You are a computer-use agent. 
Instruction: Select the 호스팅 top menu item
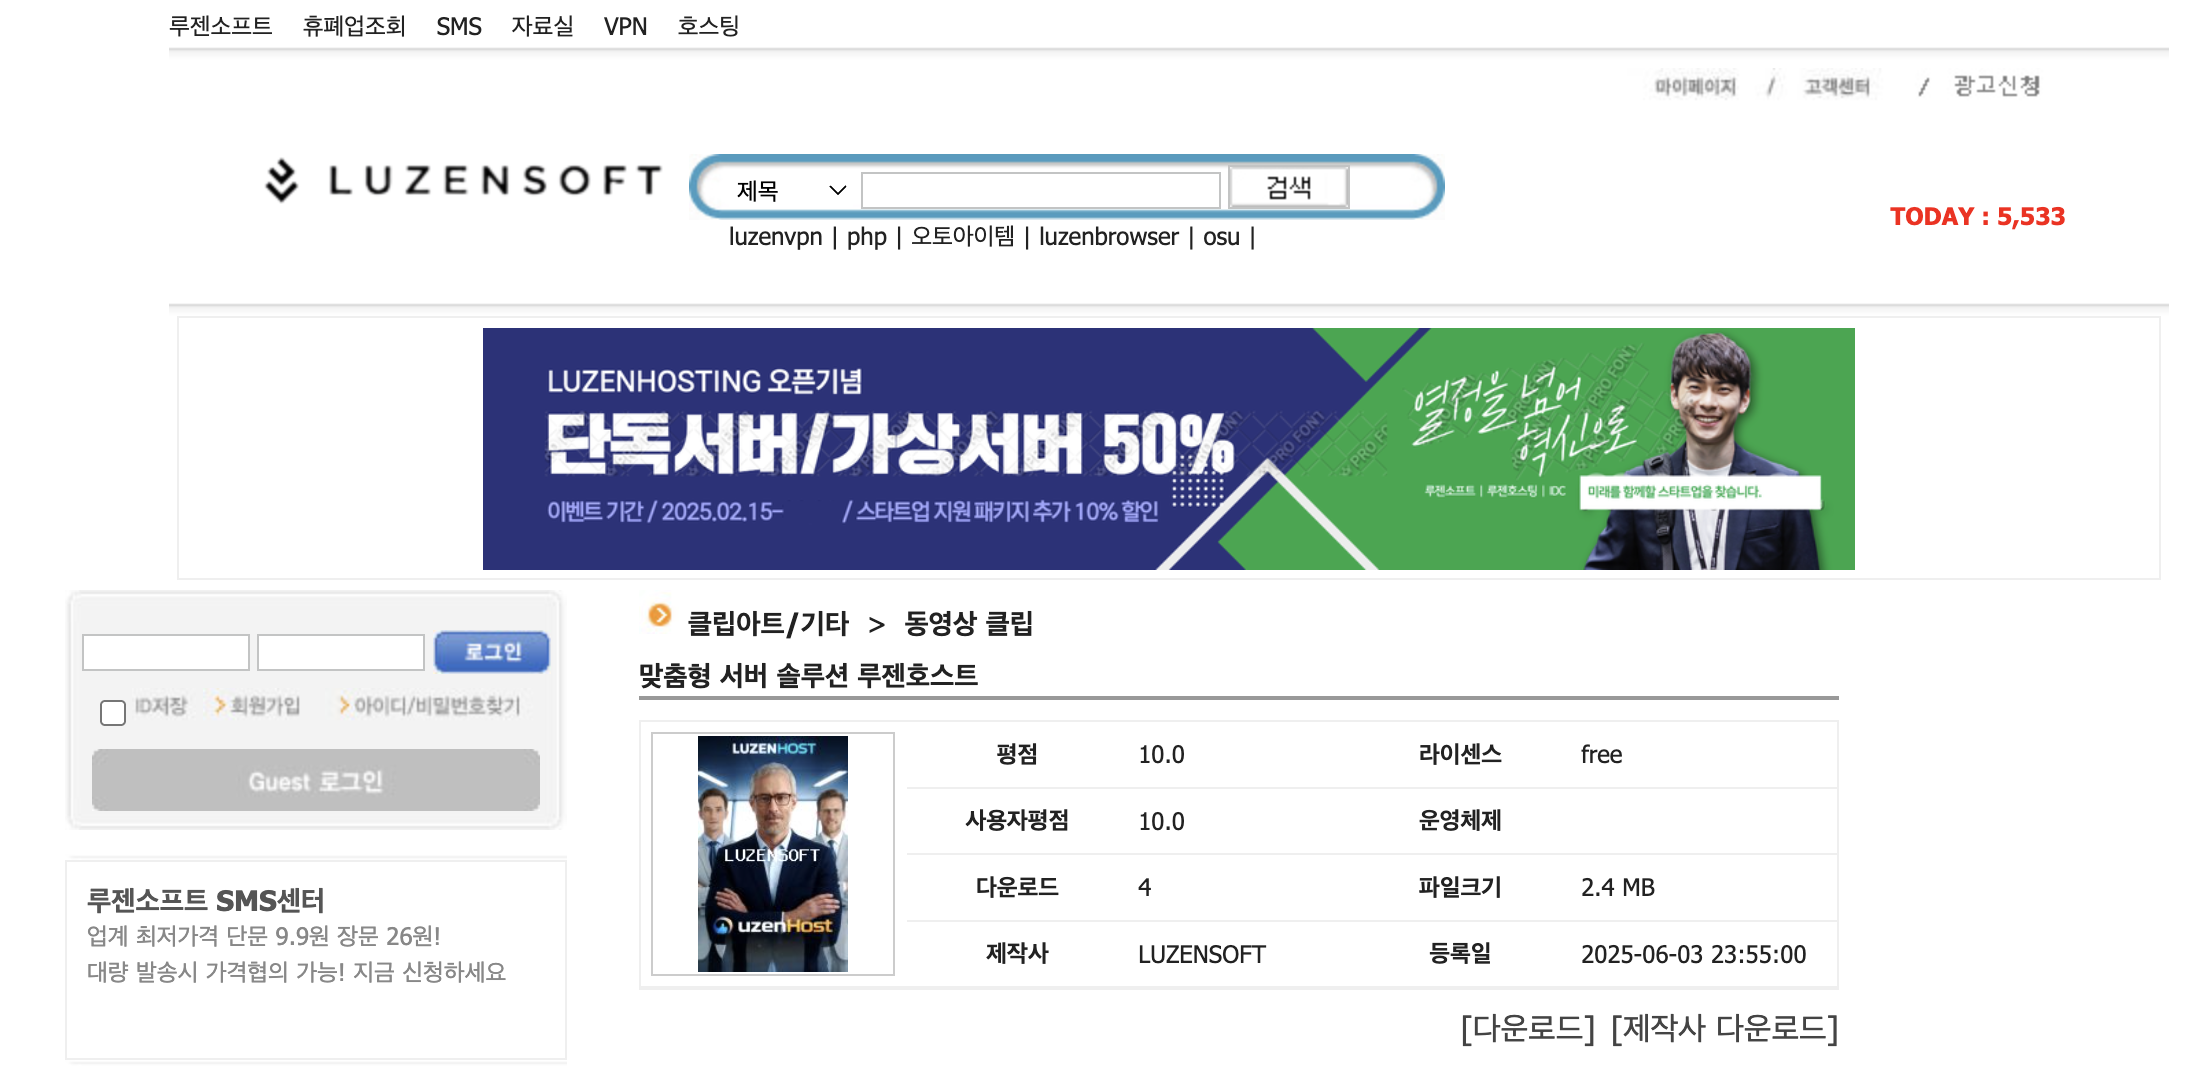click(x=708, y=26)
